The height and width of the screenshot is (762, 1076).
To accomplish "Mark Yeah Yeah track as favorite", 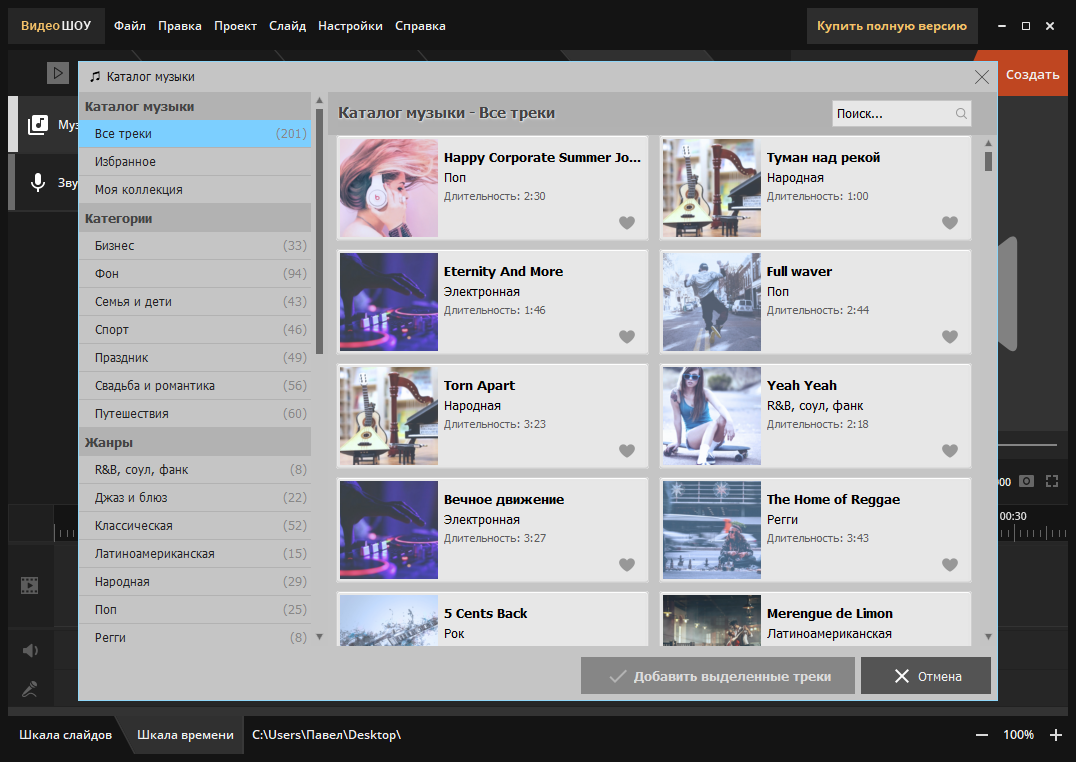I will (950, 450).
